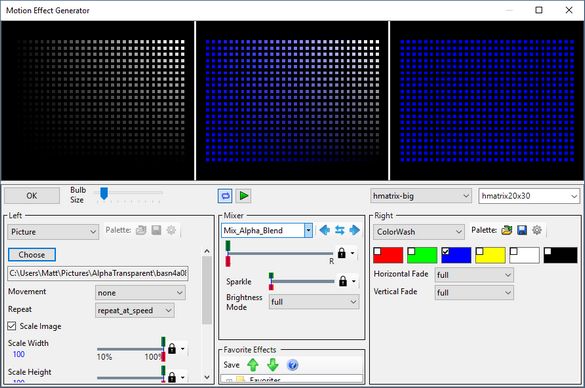
Task: Click the blue color swatch
Action: 456,255
